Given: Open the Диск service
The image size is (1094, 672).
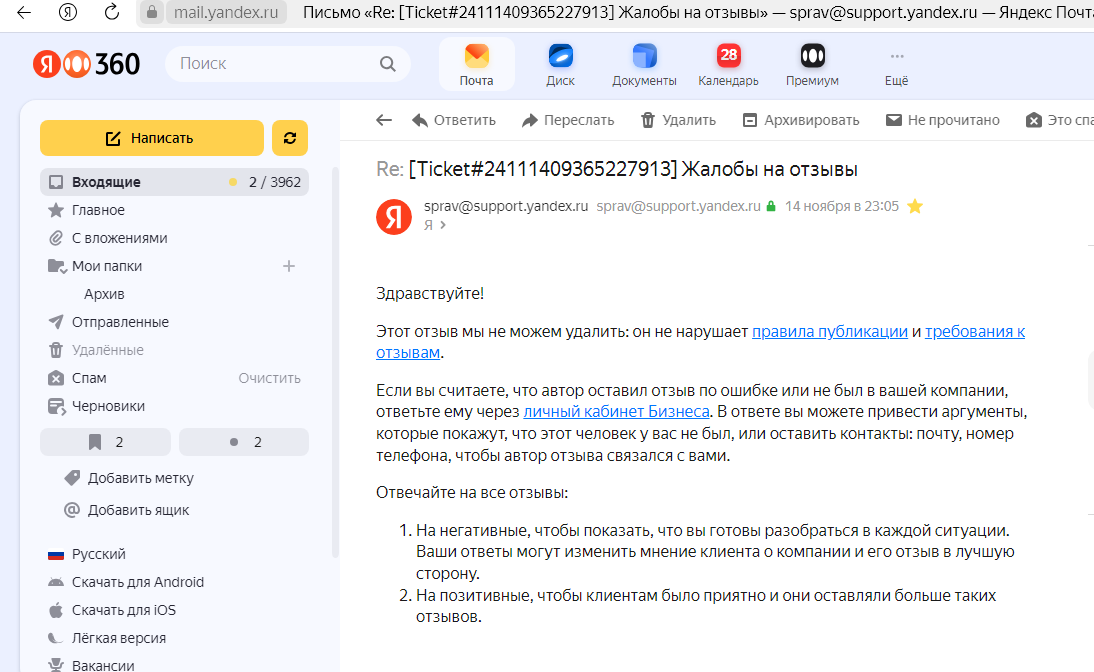Looking at the screenshot, I should (560, 64).
